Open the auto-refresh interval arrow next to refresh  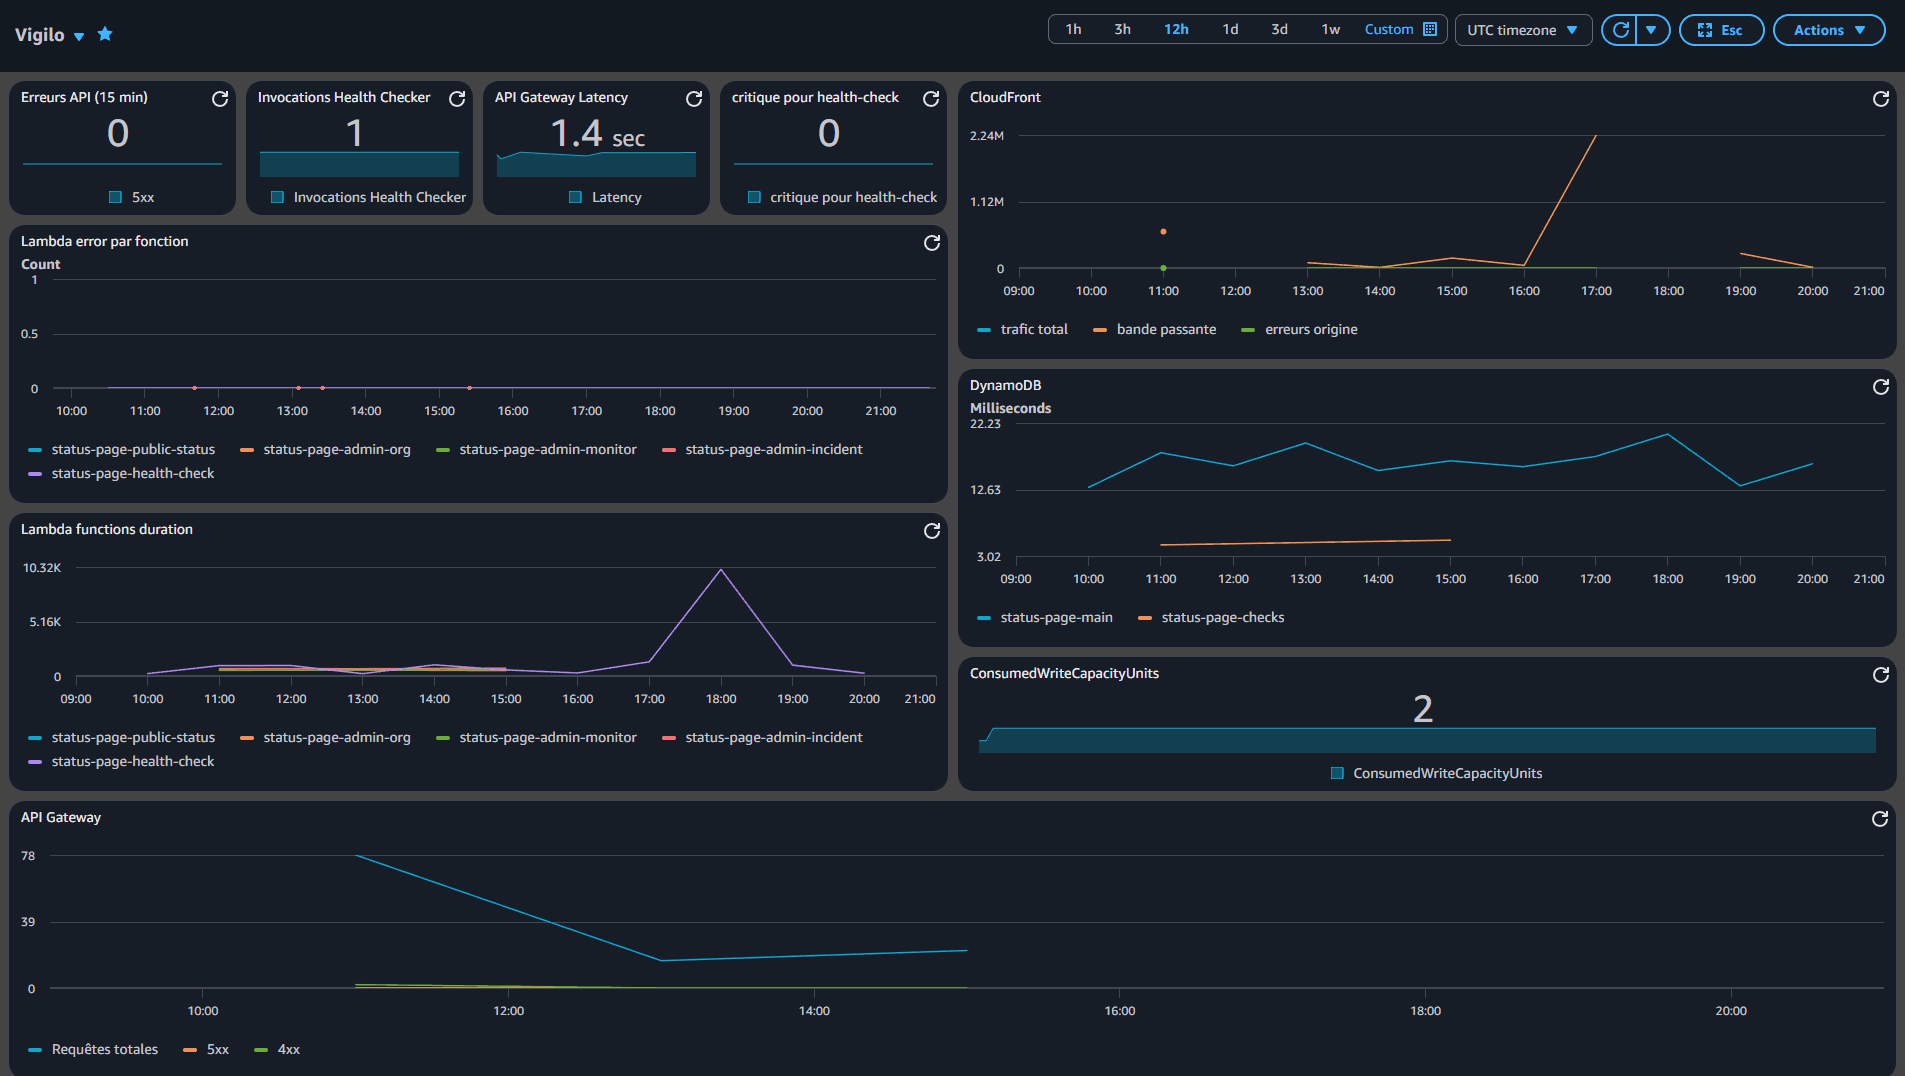coord(1653,30)
